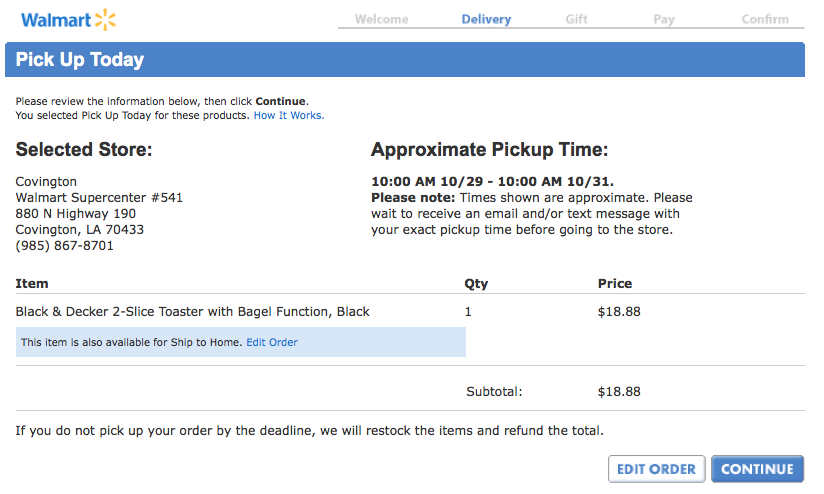Screen dimensions: 824x494
Task: Click the store phone number (985) 867-8701
Action: 65,245
